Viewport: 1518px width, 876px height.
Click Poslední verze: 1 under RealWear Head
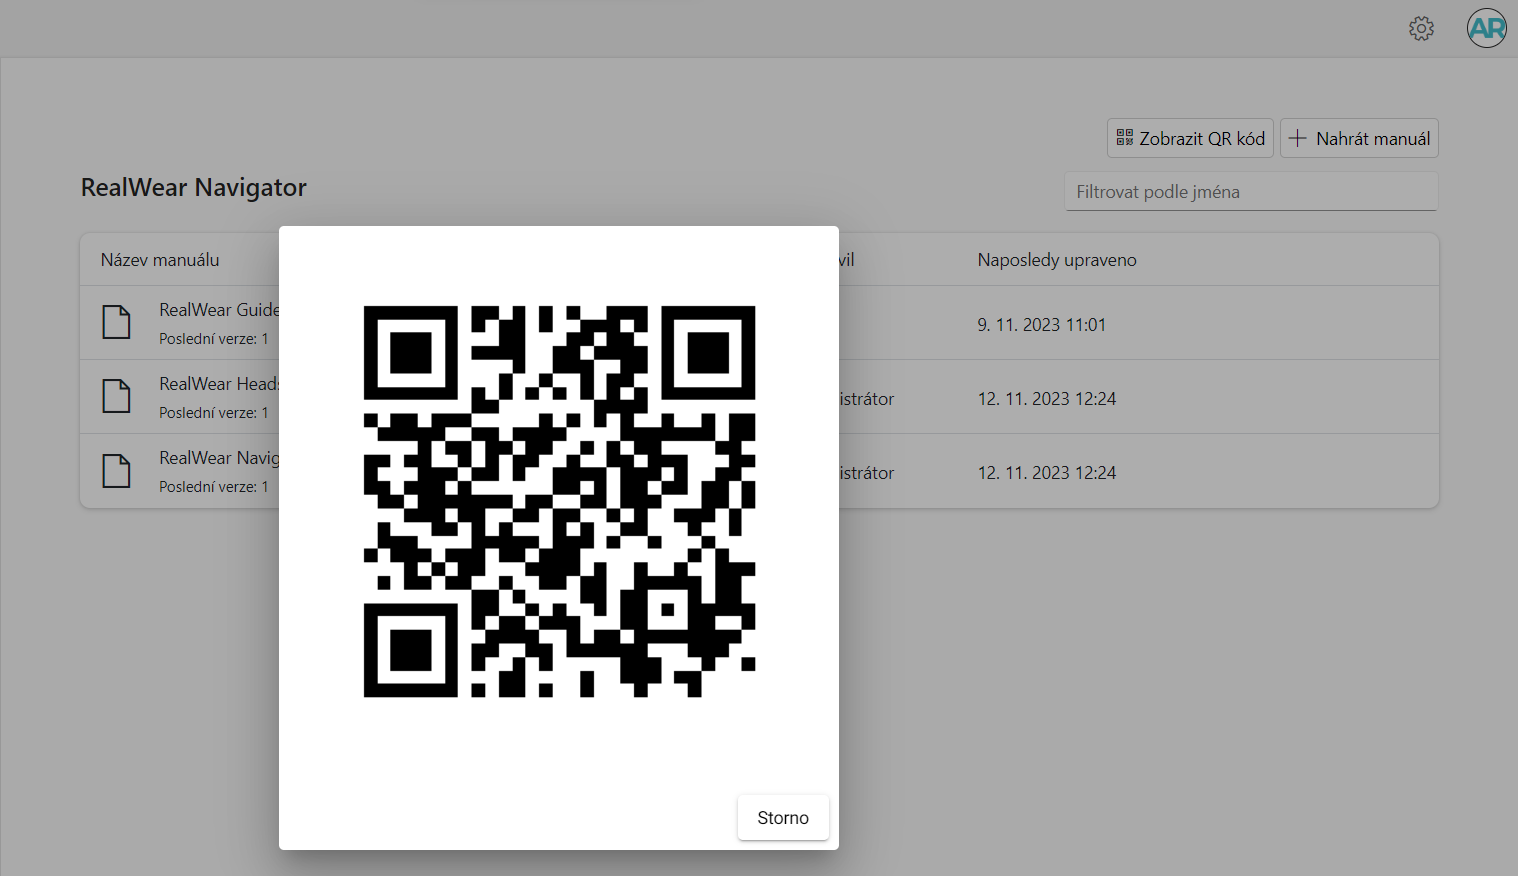(214, 413)
